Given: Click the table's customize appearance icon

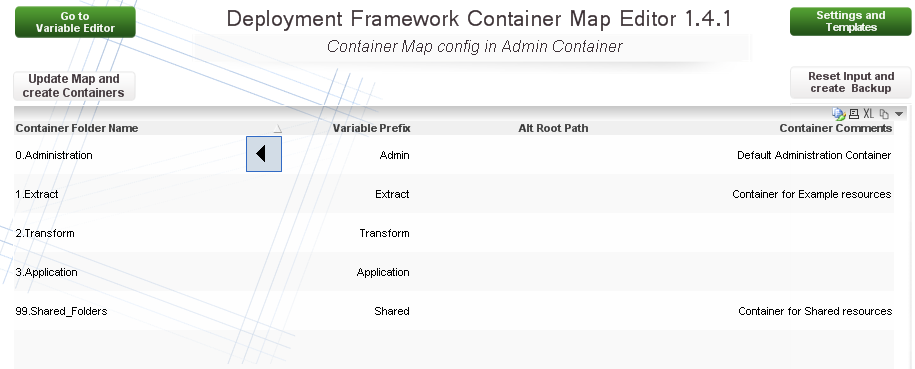Looking at the screenshot, I should point(839,114).
